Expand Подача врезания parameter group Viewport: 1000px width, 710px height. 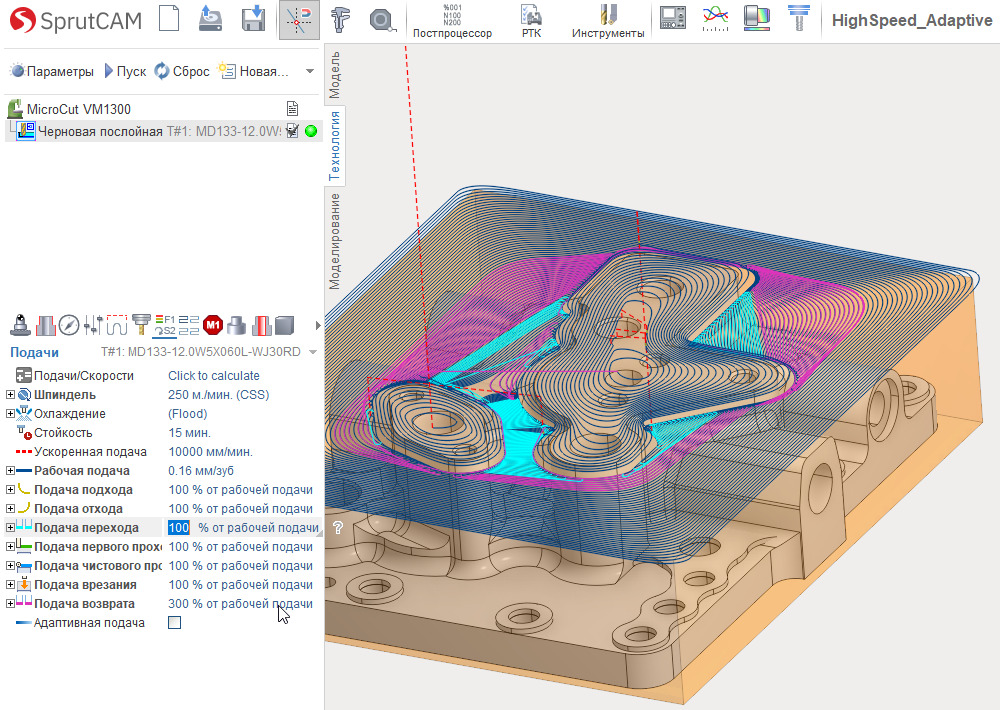tap(10, 584)
